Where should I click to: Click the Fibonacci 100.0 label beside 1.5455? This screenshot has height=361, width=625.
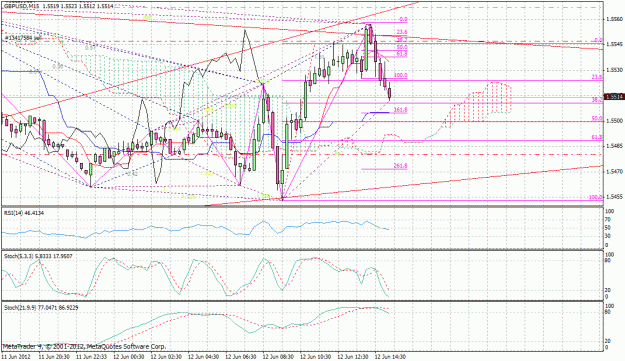(596, 197)
